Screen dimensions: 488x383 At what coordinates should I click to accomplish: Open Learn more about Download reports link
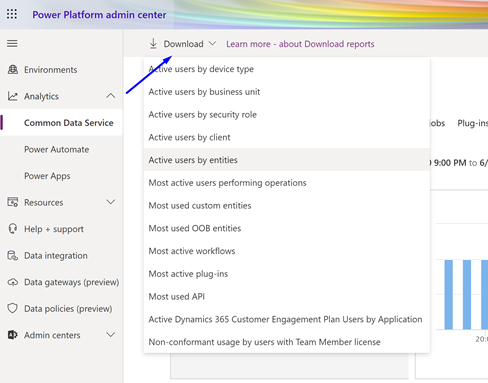point(300,44)
